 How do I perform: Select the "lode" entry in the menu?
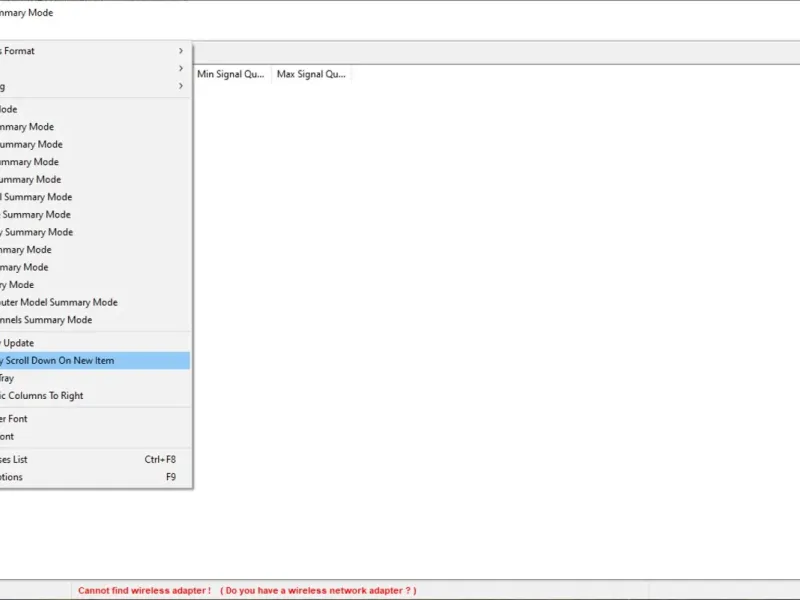click(x=95, y=109)
